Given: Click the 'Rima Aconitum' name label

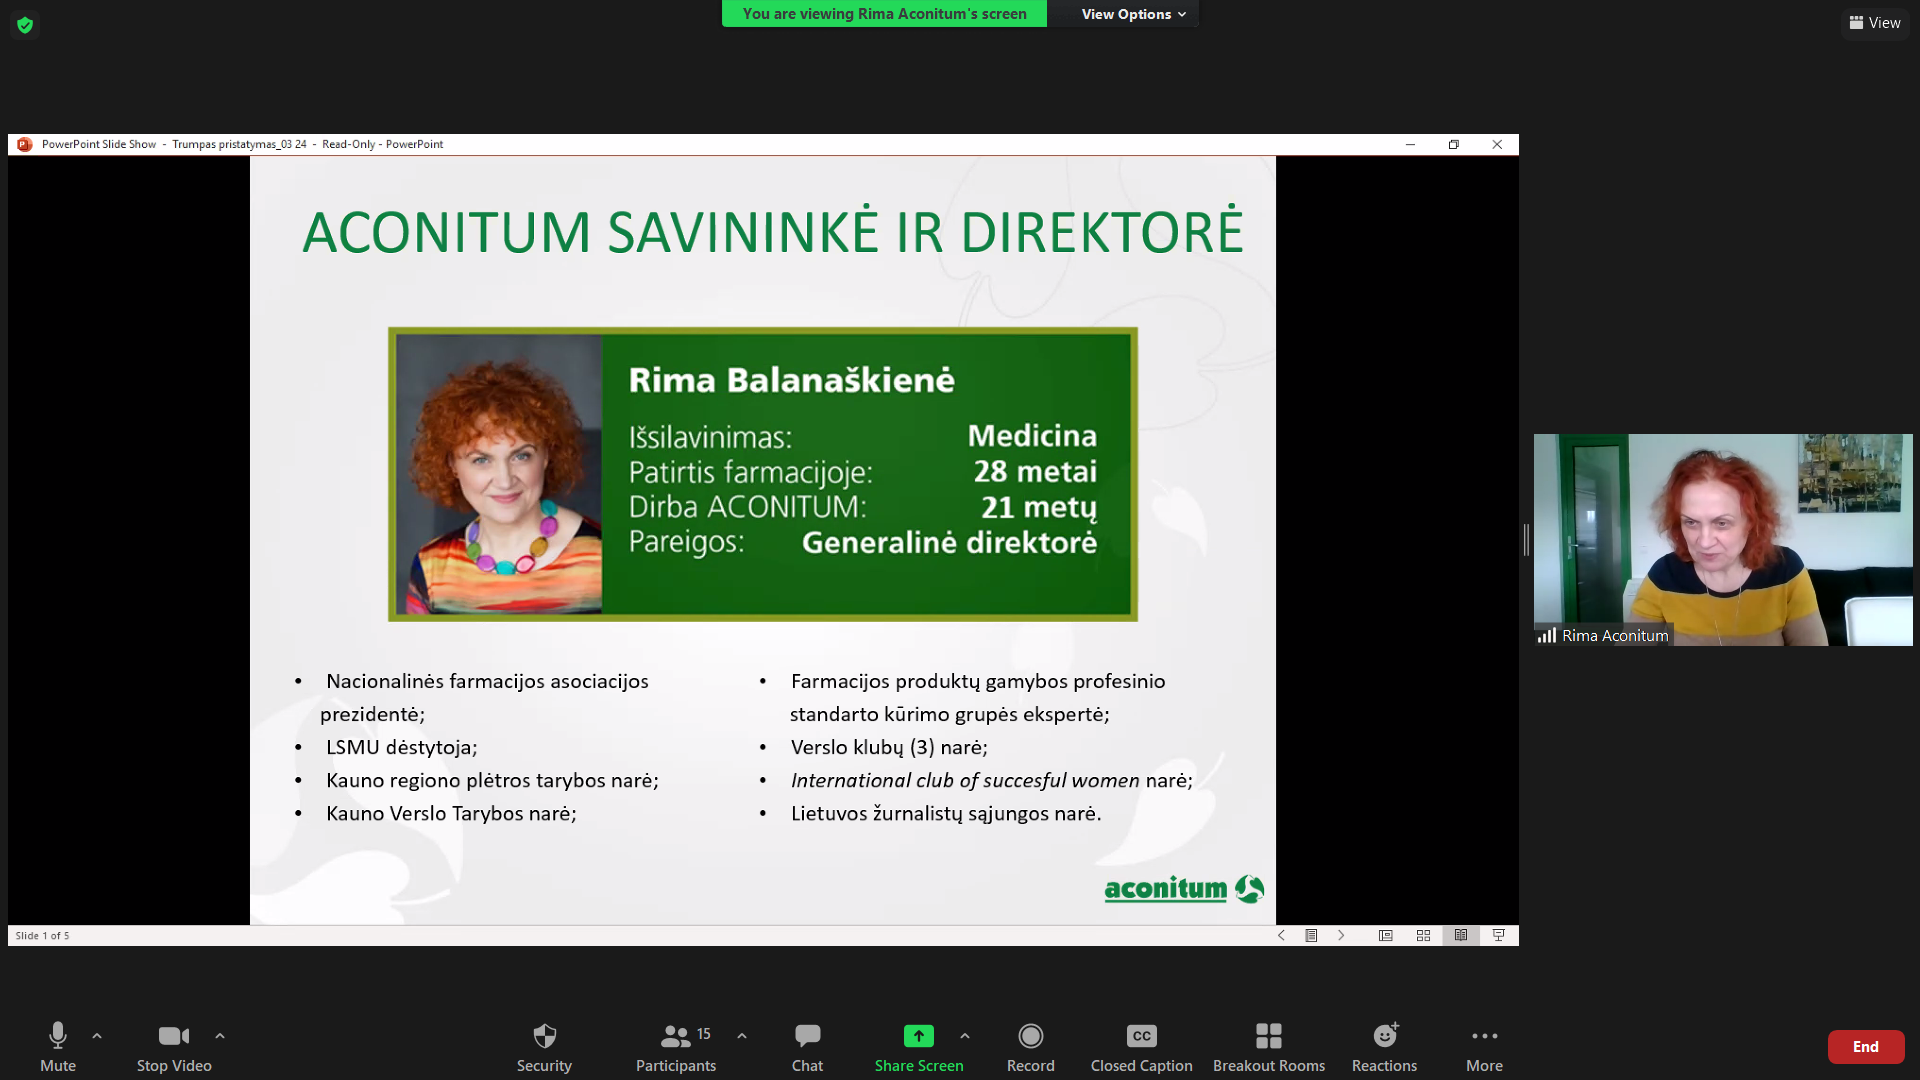Looking at the screenshot, I should coord(1614,636).
